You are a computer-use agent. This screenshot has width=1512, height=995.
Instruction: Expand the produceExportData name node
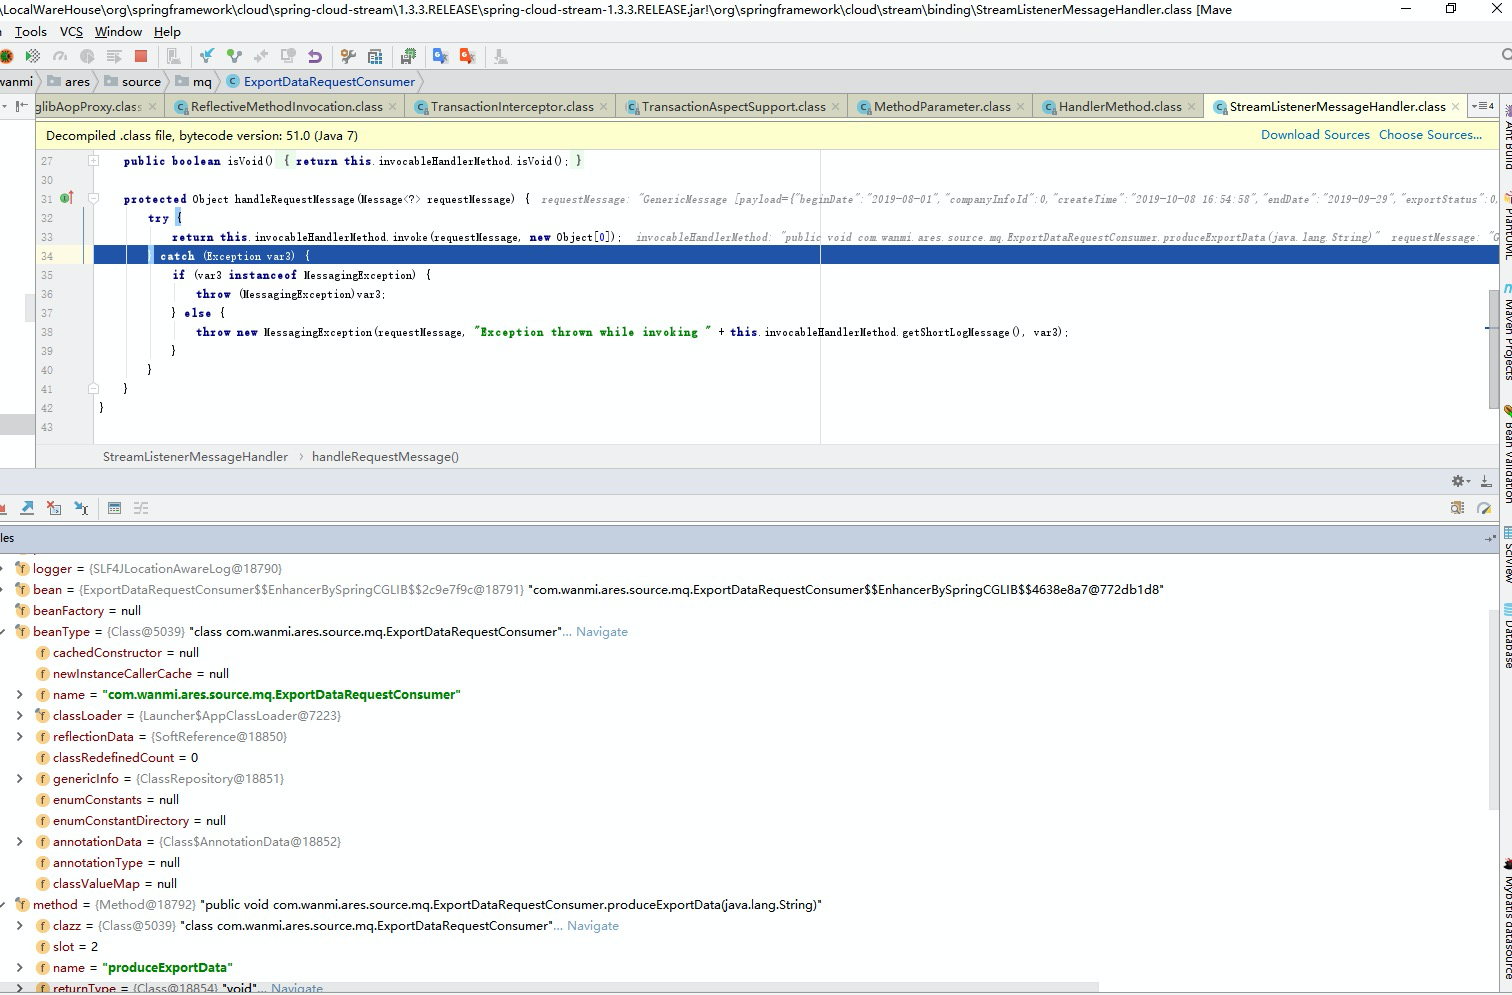click(19, 968)
